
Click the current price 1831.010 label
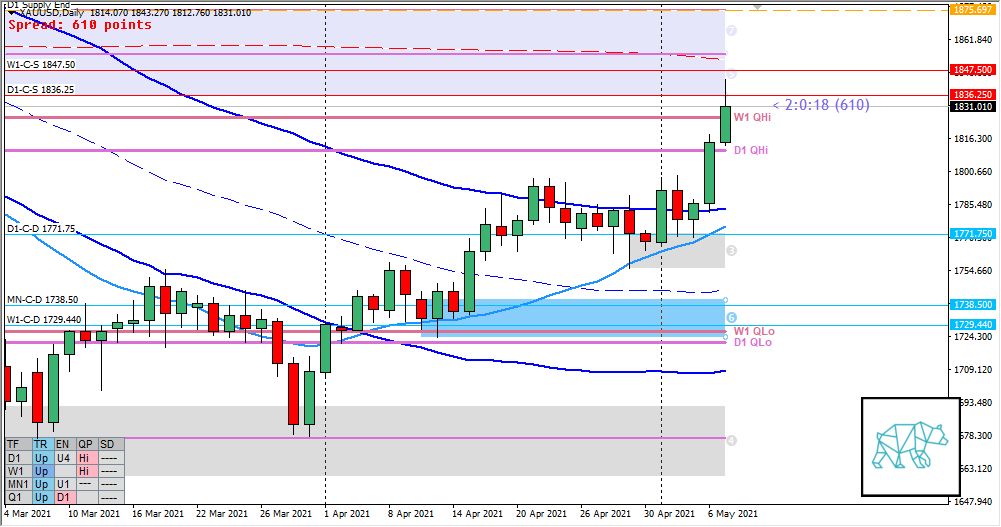pos(972,106)
